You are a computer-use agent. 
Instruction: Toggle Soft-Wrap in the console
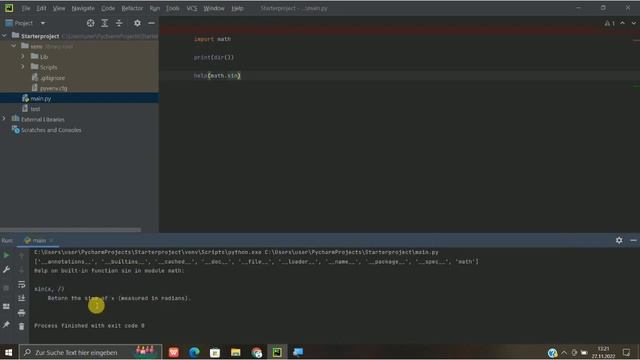[x=22, y=284]
